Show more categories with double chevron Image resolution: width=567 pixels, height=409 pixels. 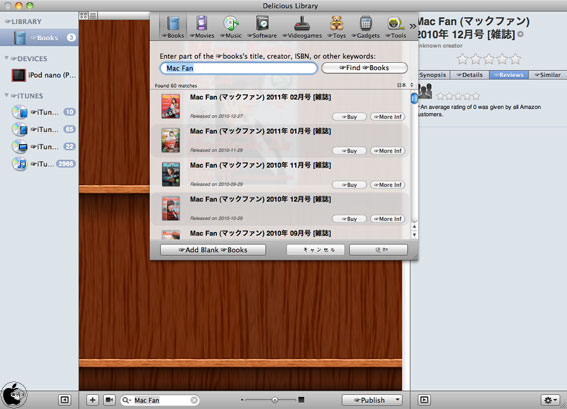pyautogui.click(x=413, y=26)
